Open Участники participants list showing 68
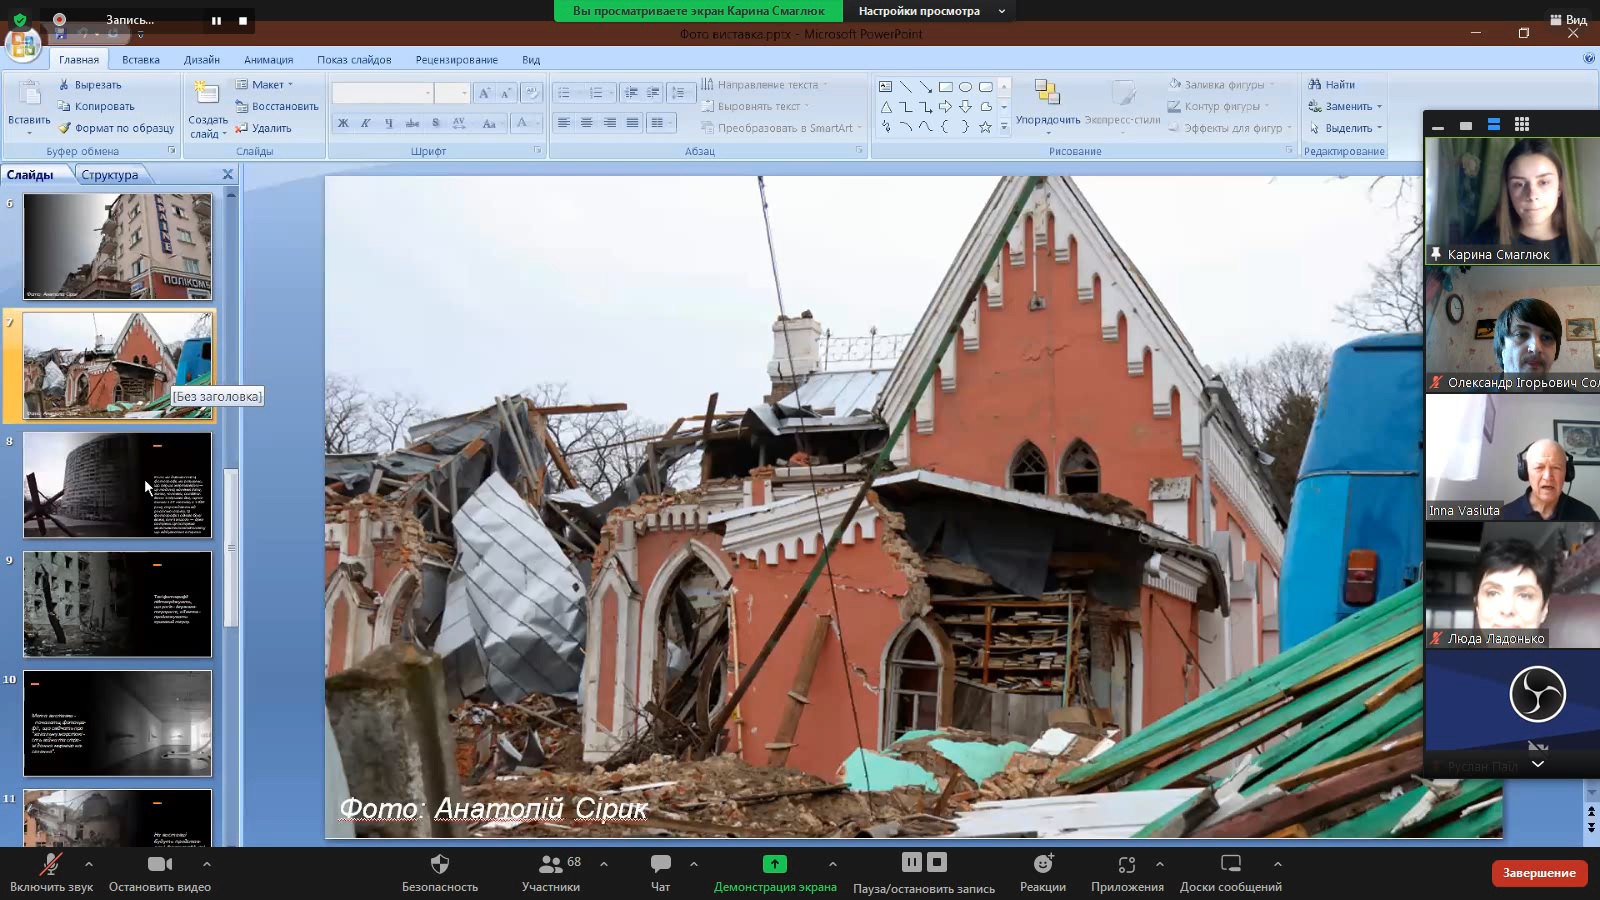Screen dimensions: 1600x900 coord(551,873)
